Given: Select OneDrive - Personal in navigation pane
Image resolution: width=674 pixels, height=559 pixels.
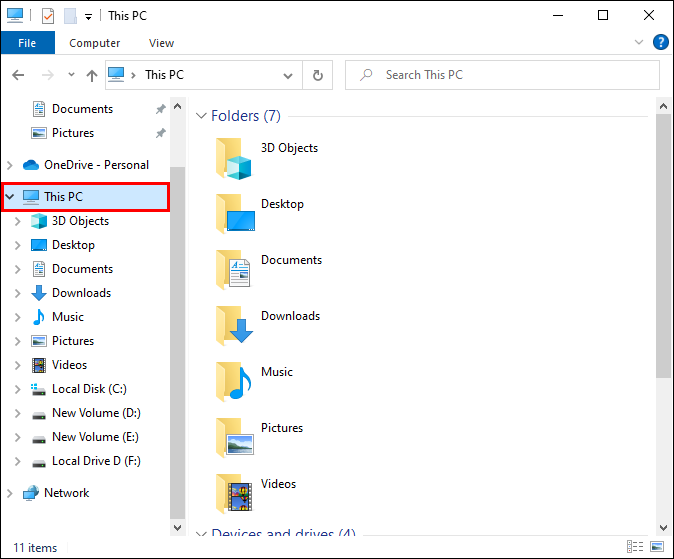Looking at the screenshot, I should click(x=96, y=165).
